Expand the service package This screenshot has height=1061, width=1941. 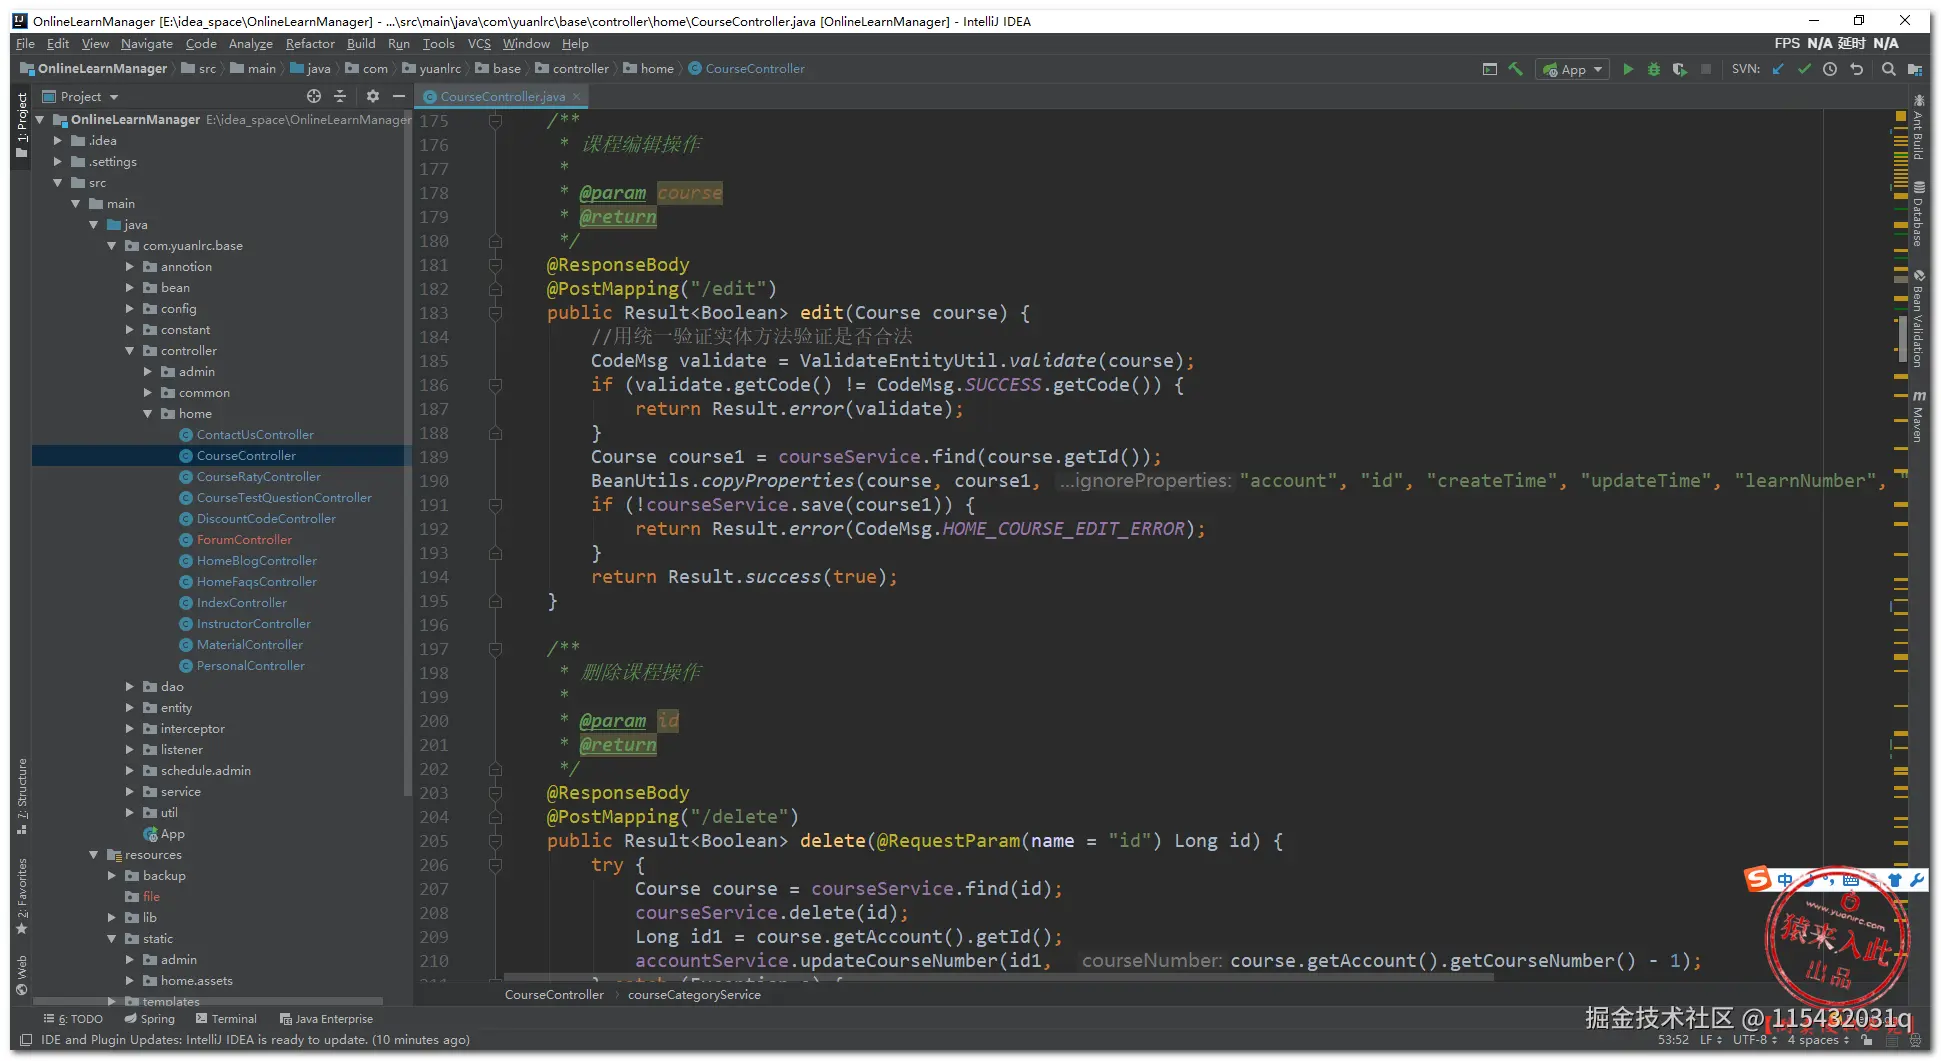click(x=130, y=792)
